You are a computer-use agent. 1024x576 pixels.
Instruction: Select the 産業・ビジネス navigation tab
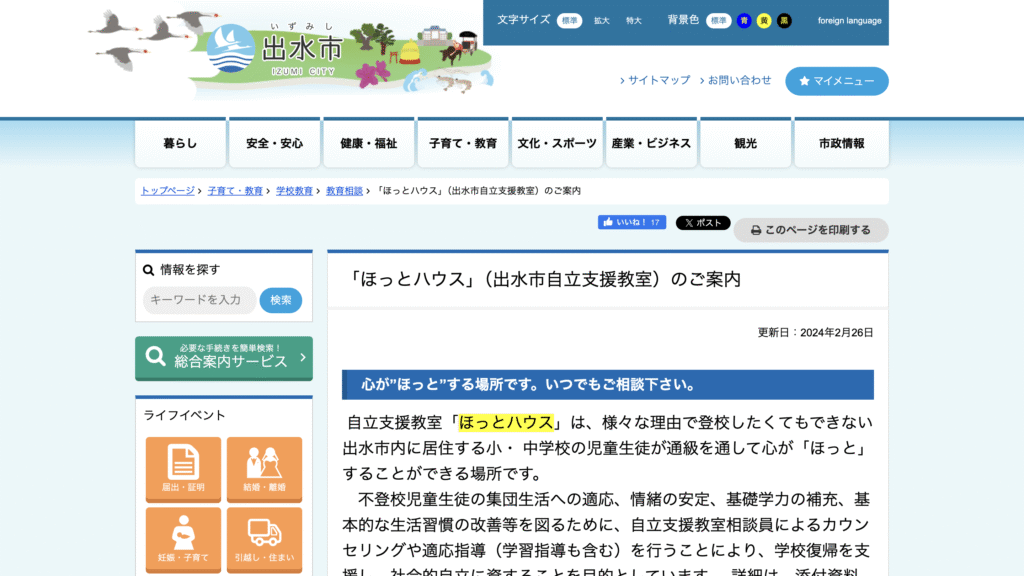tap(651, 142)
